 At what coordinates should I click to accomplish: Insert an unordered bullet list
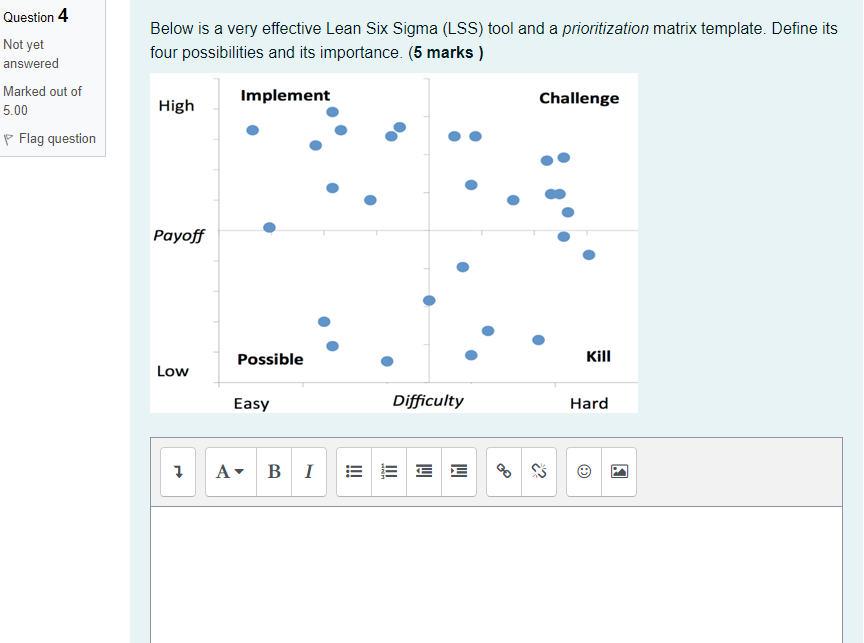pos(353,471)
